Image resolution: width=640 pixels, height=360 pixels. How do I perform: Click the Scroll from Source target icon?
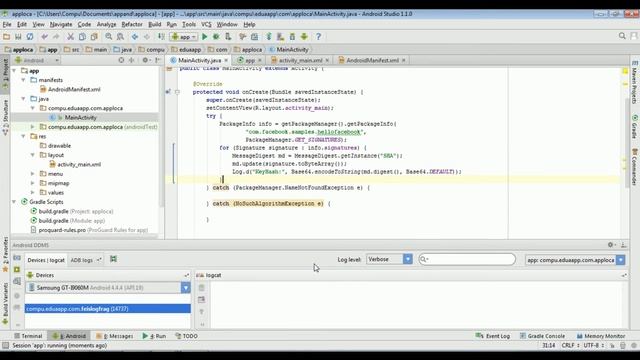121,60
